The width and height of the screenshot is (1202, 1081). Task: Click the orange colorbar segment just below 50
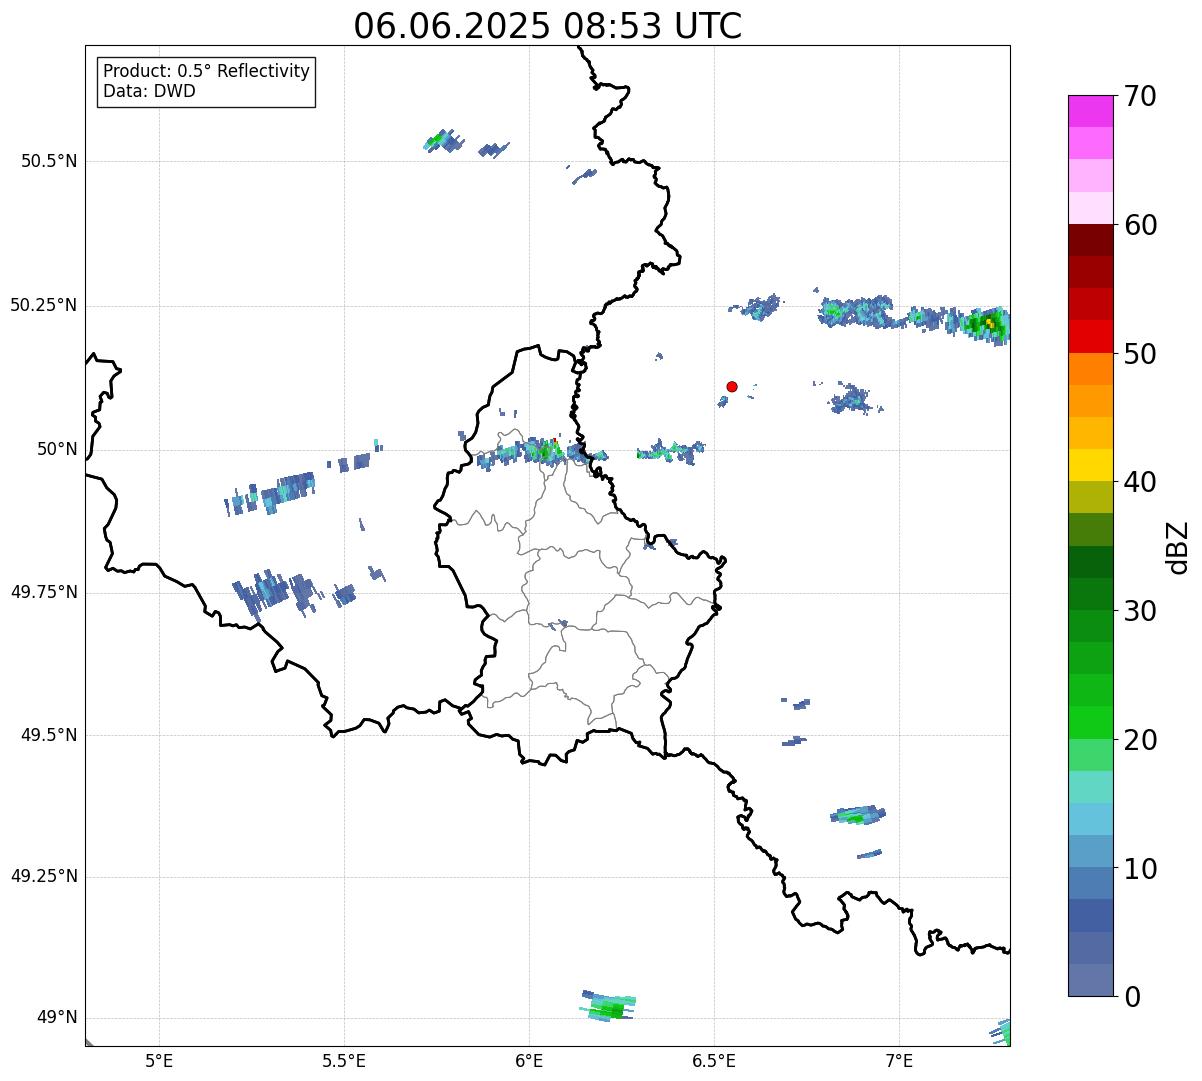point(1090,368)
